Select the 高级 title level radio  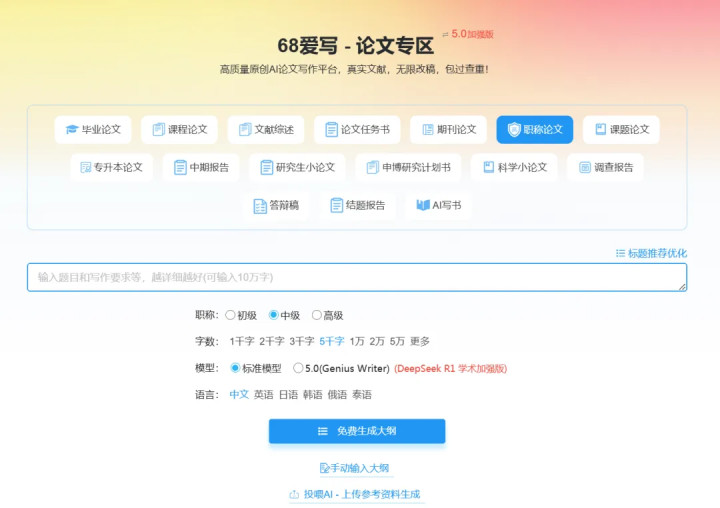click(x=316, y=315)
